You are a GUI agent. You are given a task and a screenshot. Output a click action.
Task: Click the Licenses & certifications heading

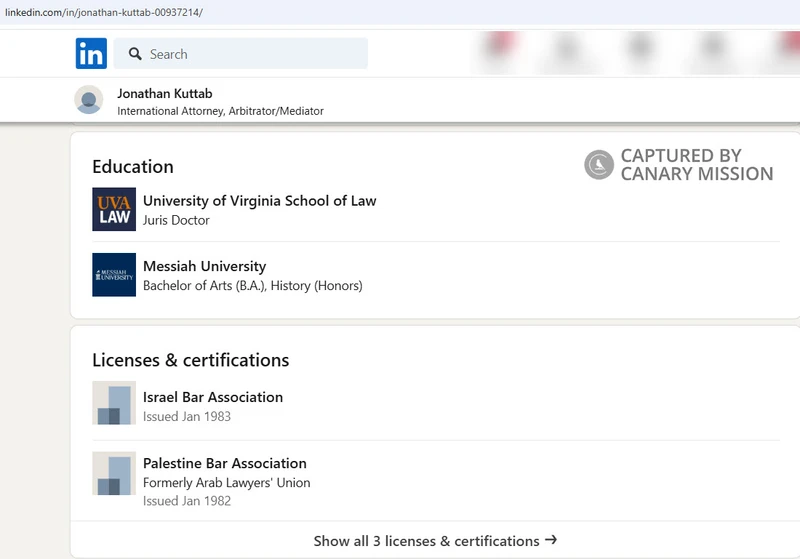pyautogui.click(x=190, y=360)
